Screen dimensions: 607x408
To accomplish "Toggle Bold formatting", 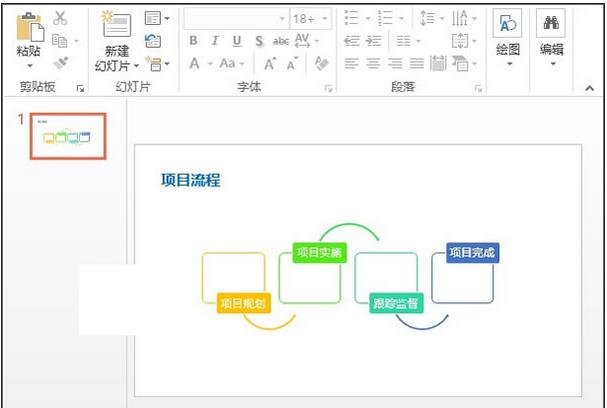I will pyautogui.click(x=194, y=41).
